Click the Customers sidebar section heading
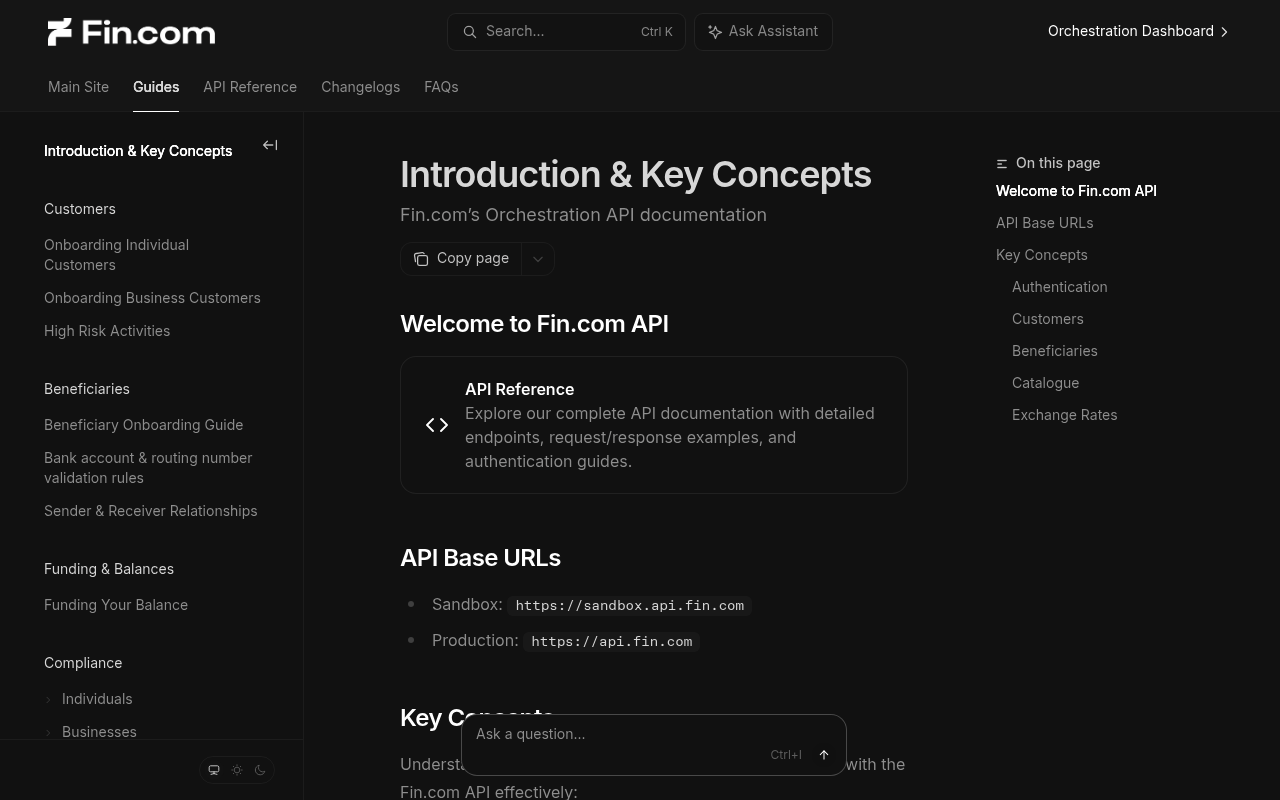Screen dimensions: 1280x800 point(80,209)
